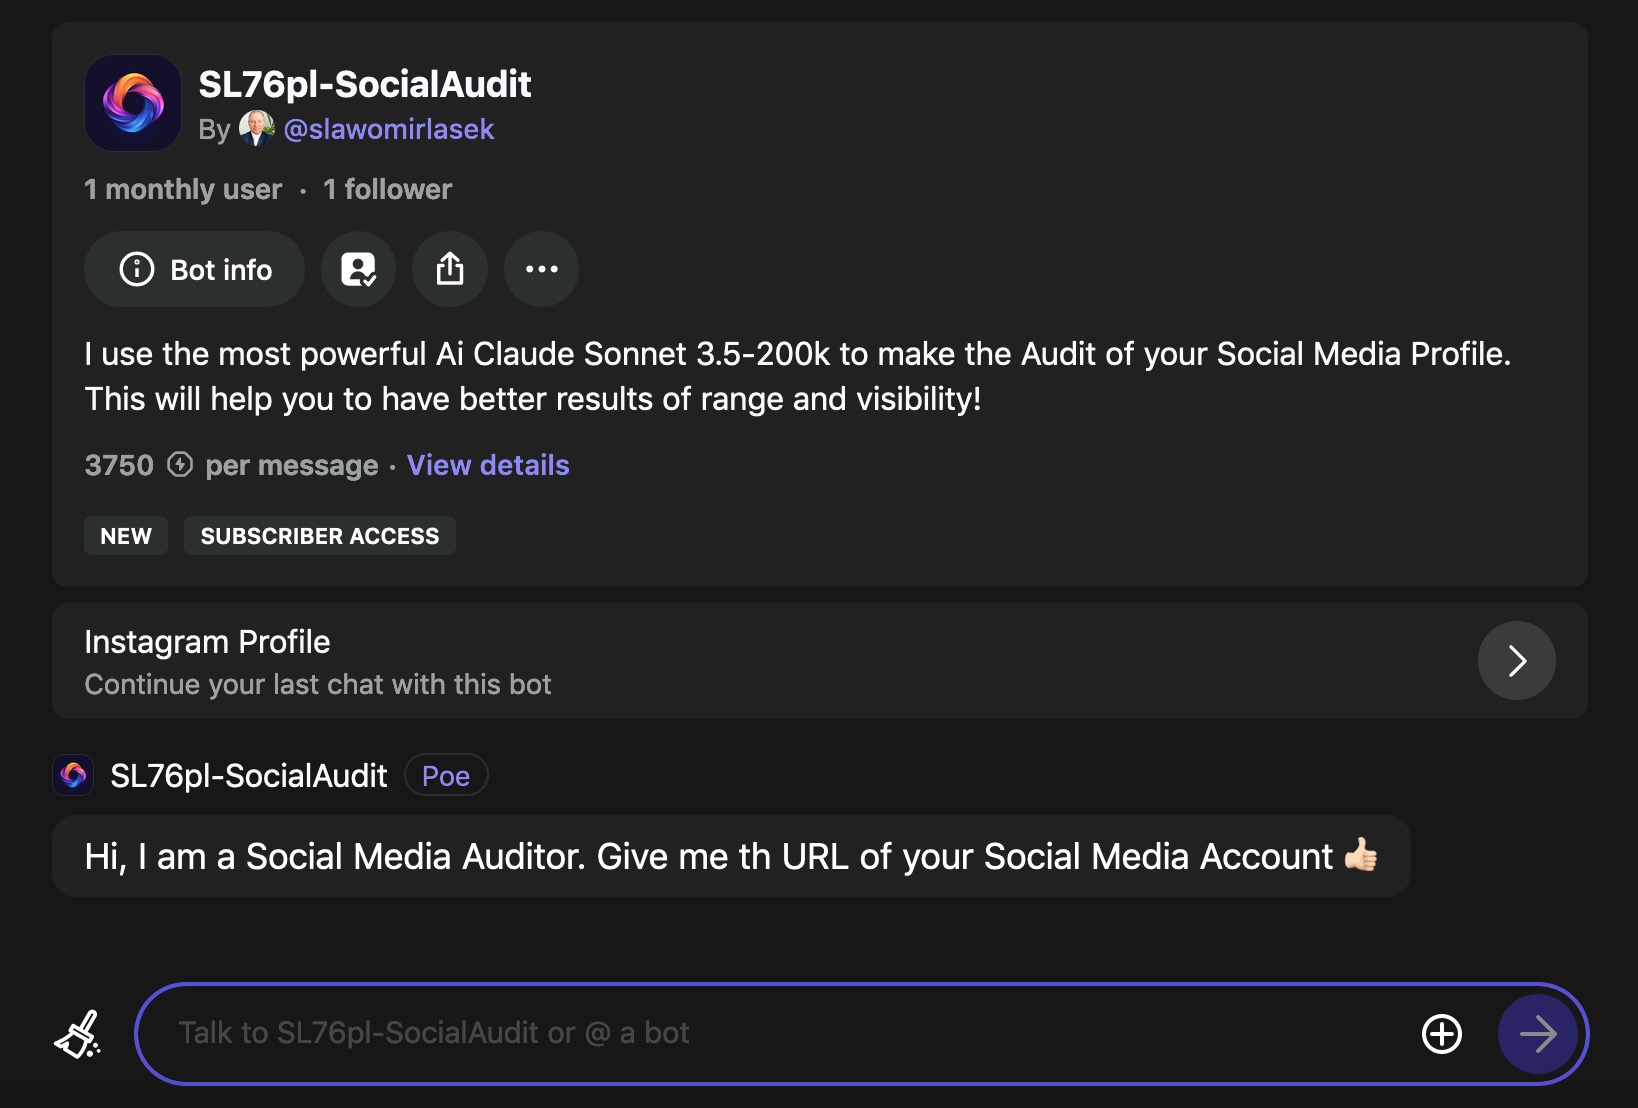This screenshot has height=1108, width=1638.
Task: Click the Poe tag badge
Action: click(446, 776)
